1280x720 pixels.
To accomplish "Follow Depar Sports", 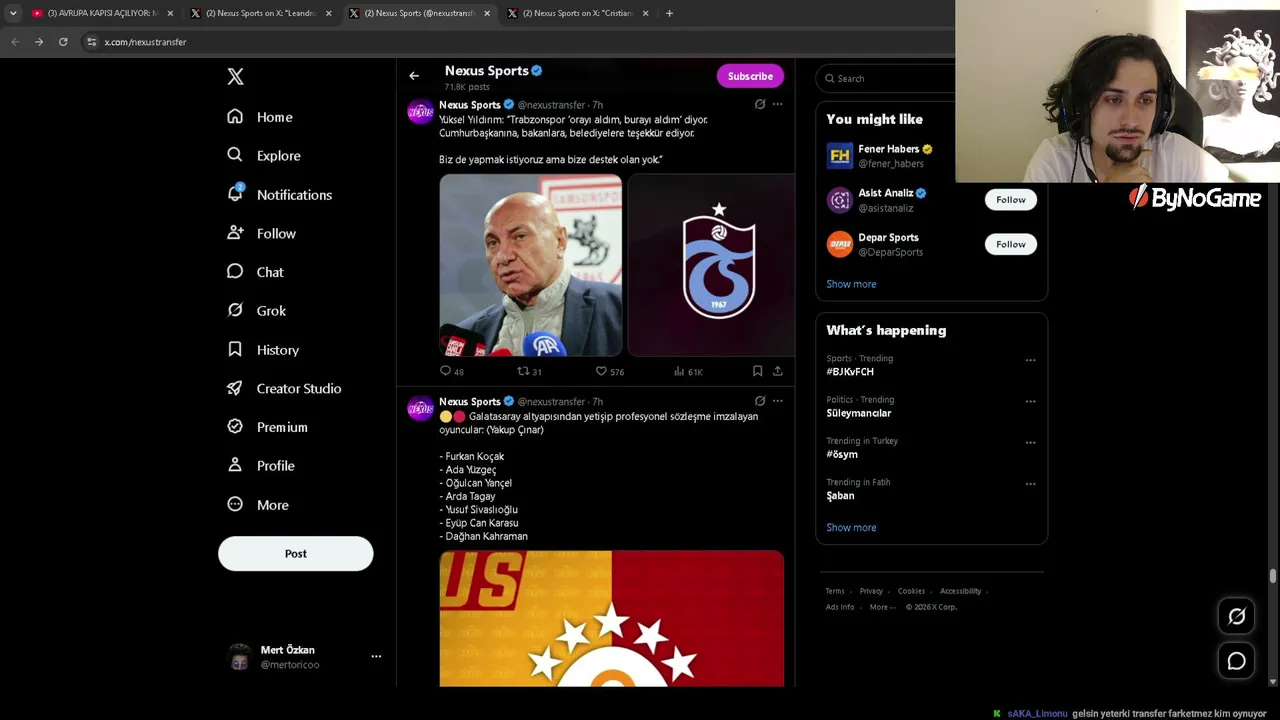I will [1010, 244].
